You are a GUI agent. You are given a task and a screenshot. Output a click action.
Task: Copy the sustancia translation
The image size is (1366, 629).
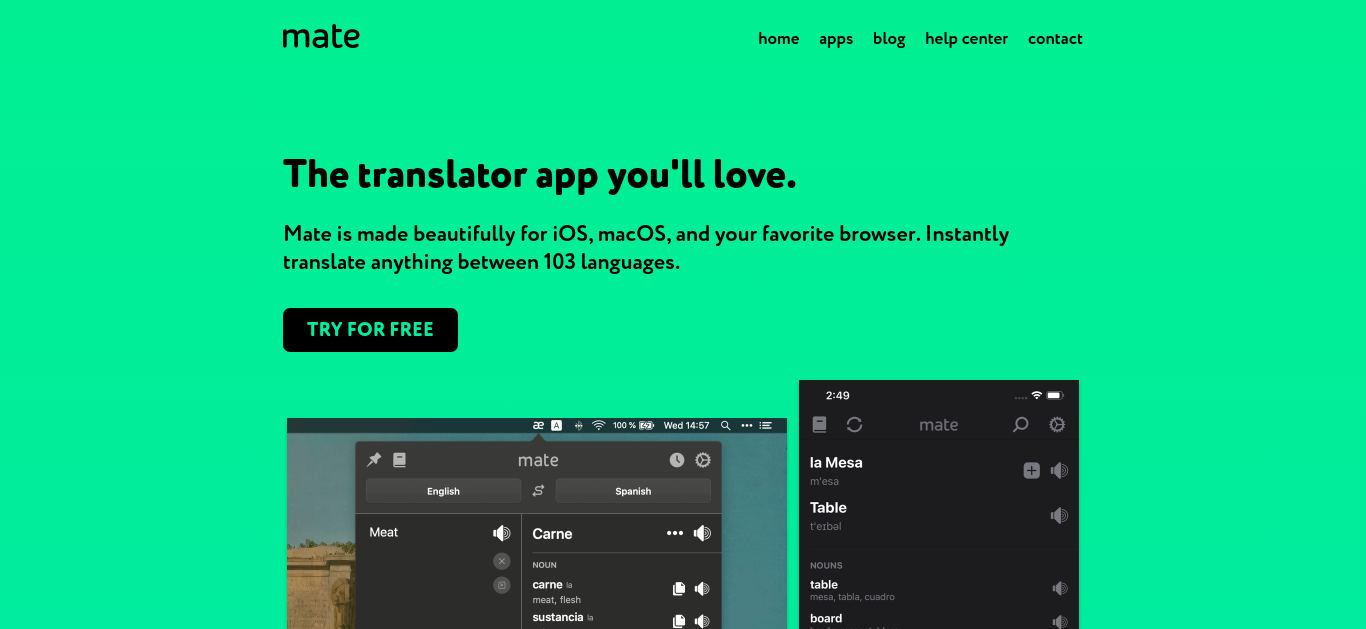679,621
